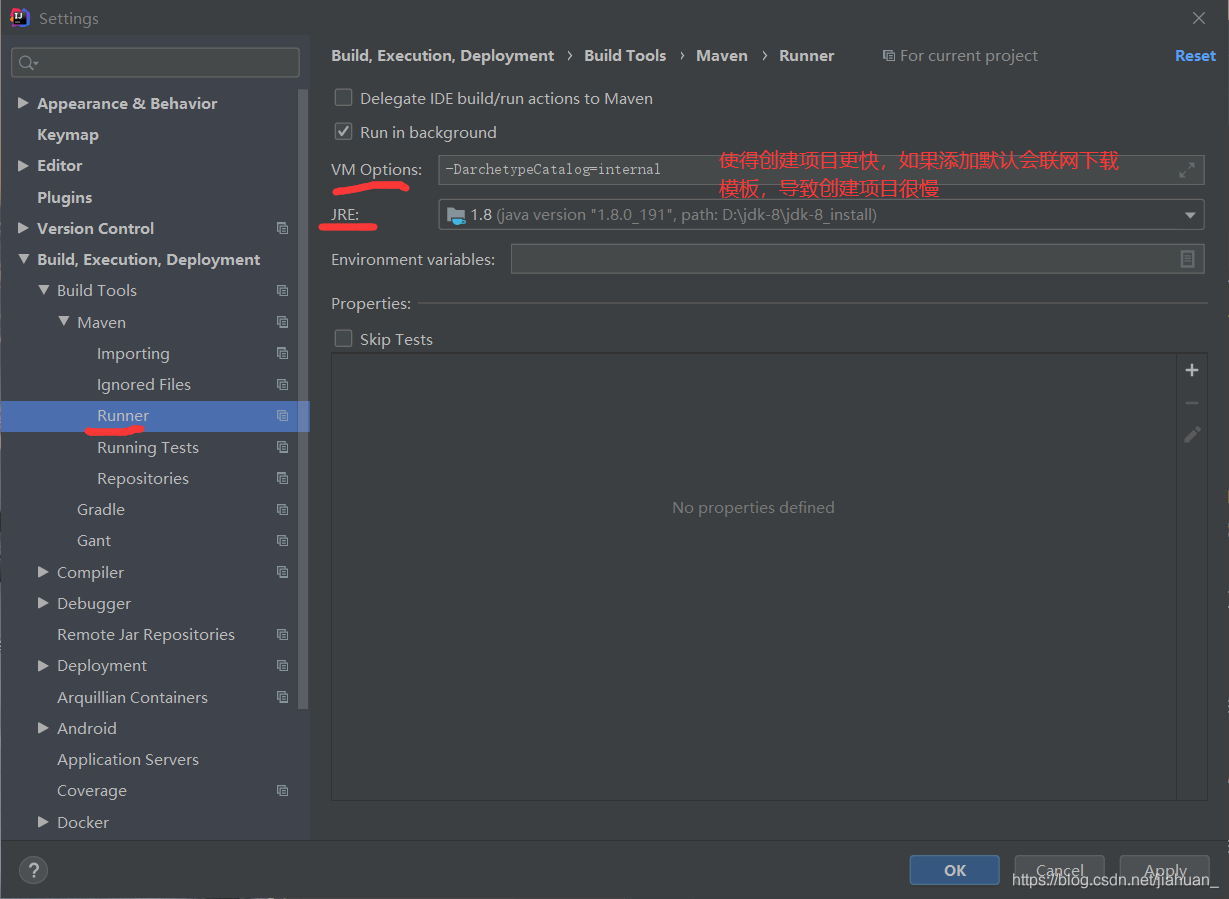Click project-level icon beside Repositories
1229x899 pixels.
[x=283, y=478]
